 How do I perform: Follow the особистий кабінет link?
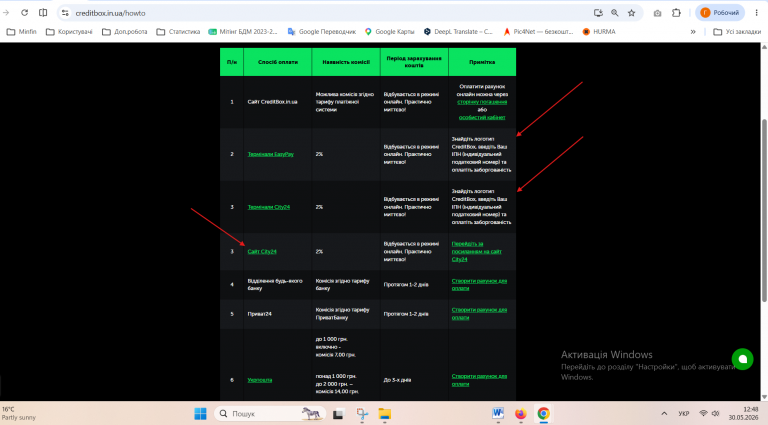[482, 118]
